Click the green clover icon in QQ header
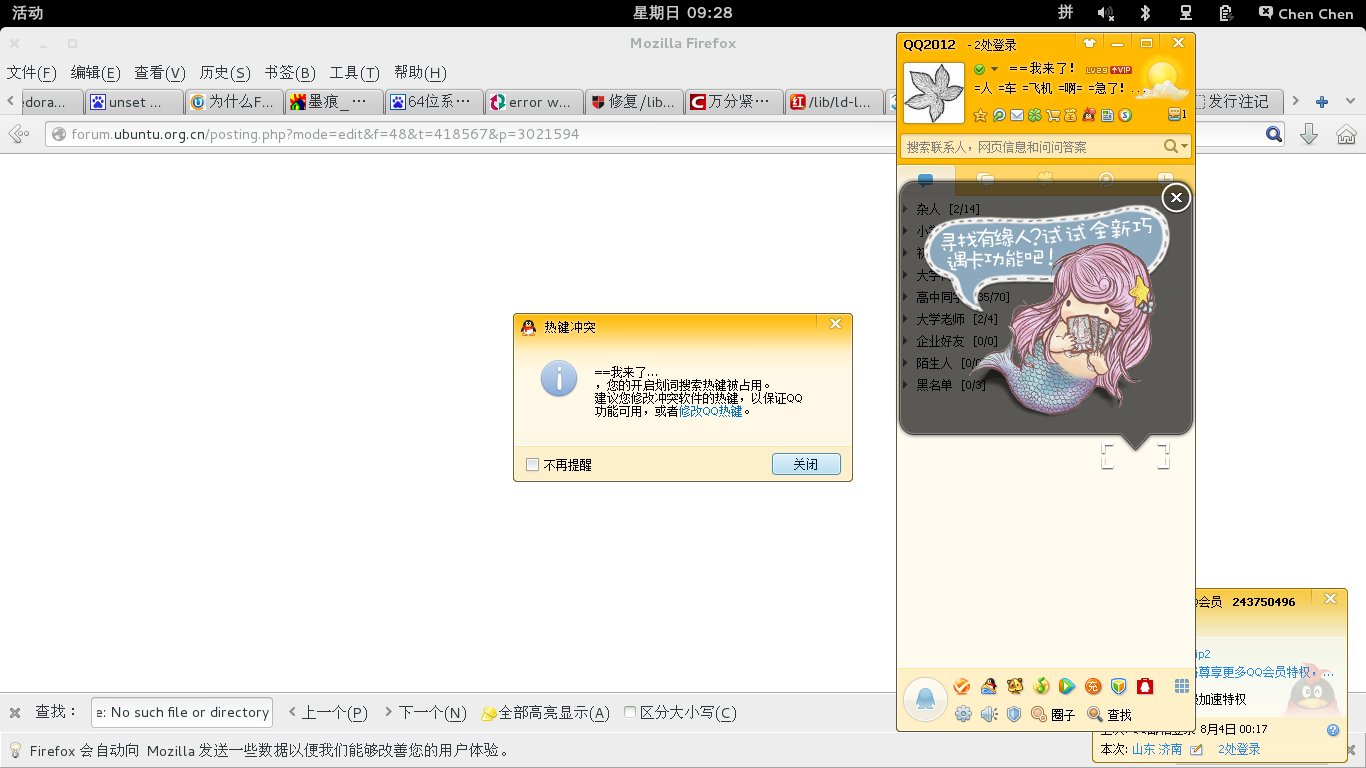The width and height of the screenshot is (1366, 768). pyautogui.click(x=1035, y=115)
